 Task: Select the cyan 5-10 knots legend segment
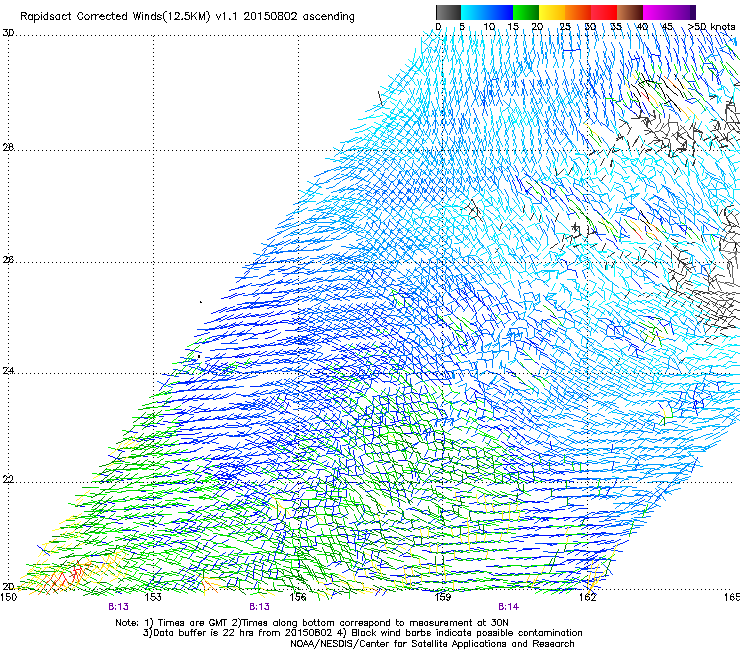pos(474,12)
